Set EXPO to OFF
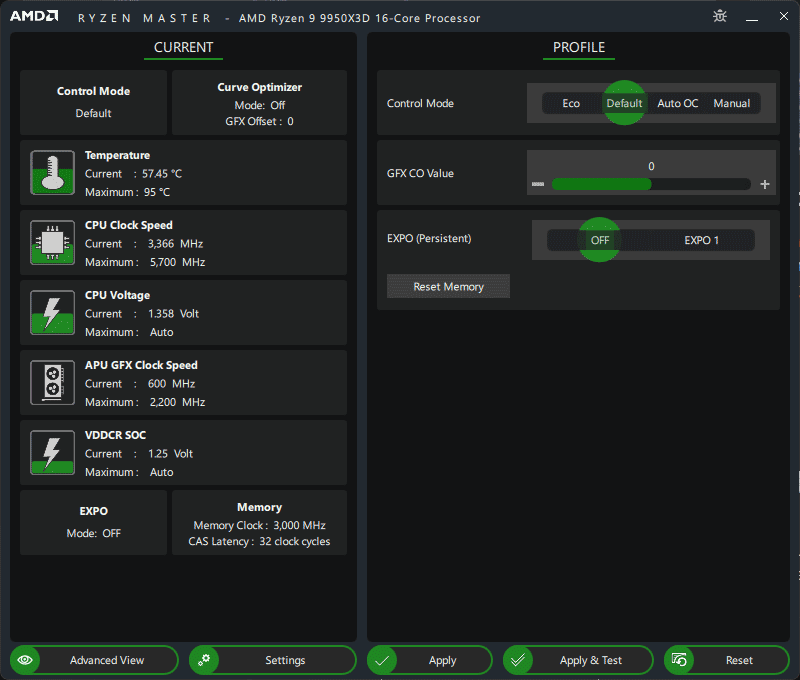 click(599, 240)
